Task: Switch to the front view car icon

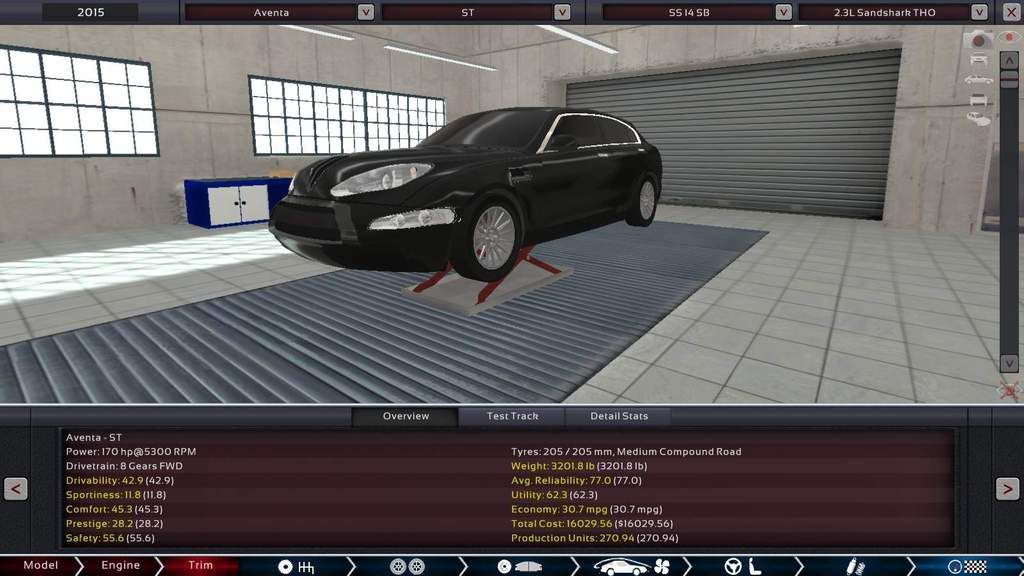Action: point(978,60)
